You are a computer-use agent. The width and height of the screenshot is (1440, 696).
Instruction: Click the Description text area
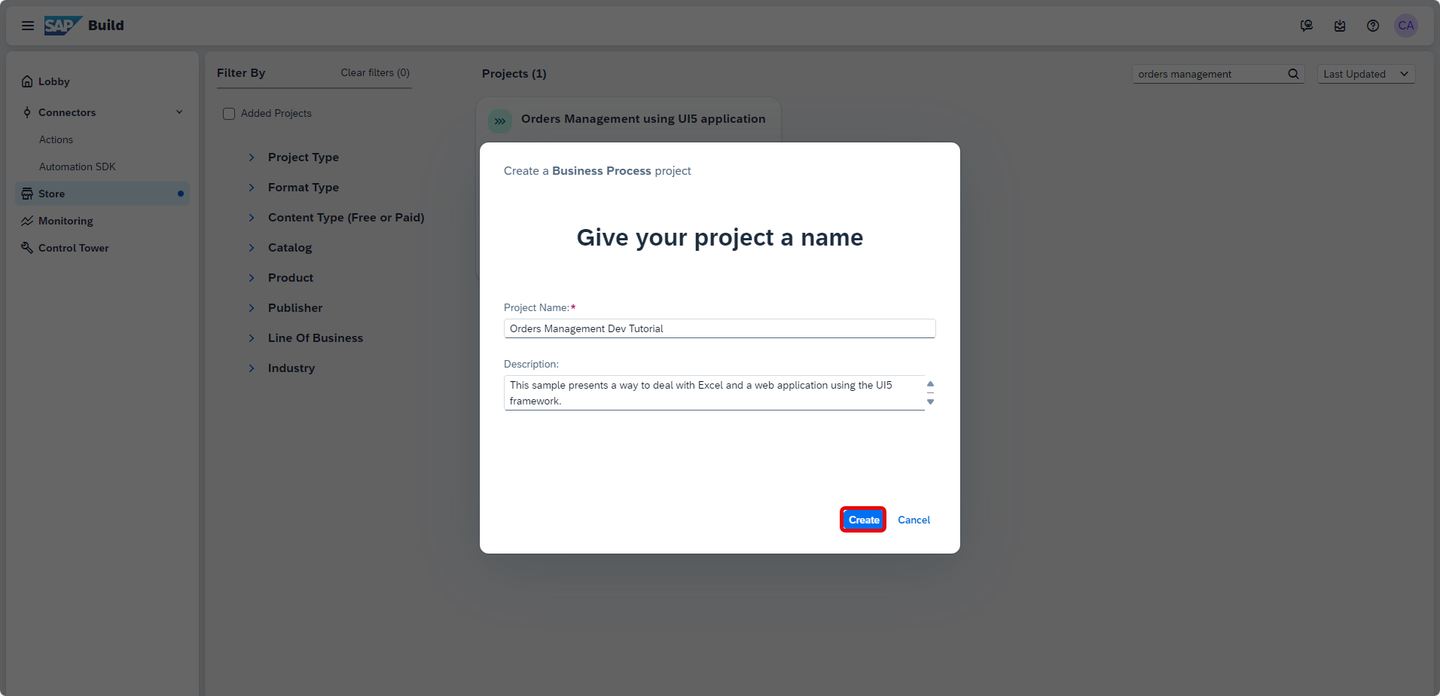coord(714,393)
